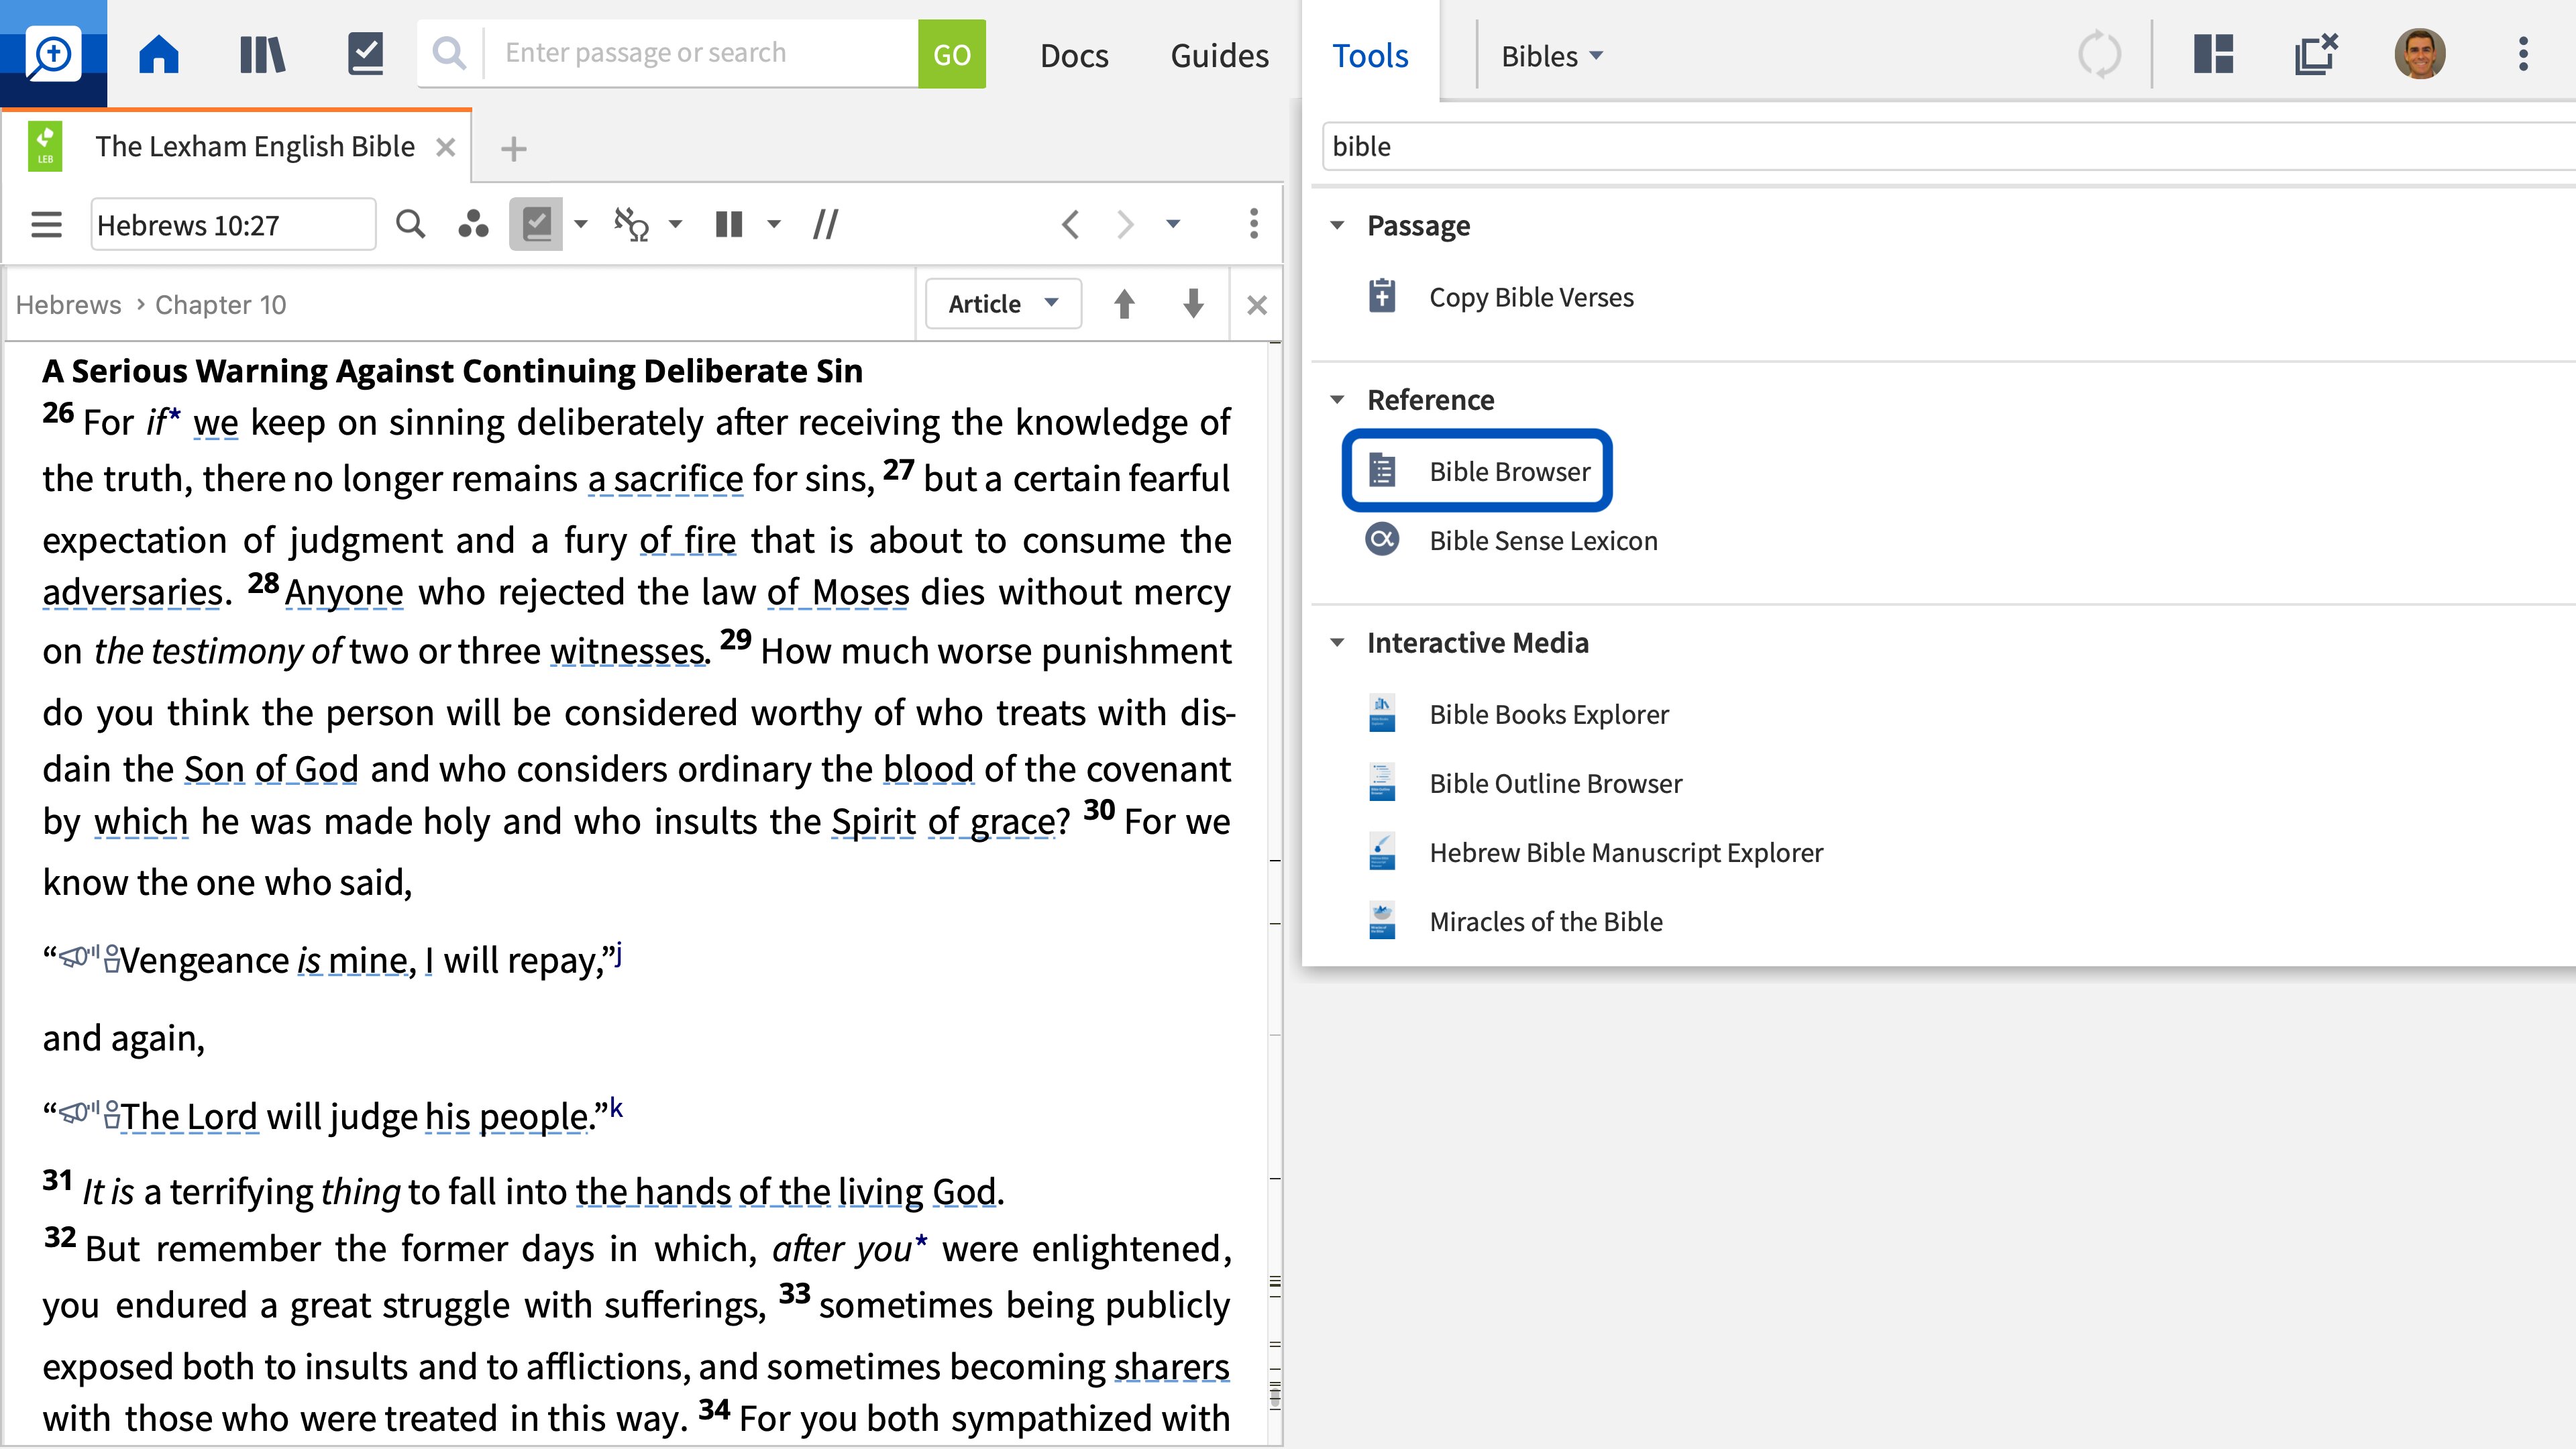The image size is (2576, 1449).
Task: Open inline search in the resource toolbar
Action: 410,224
